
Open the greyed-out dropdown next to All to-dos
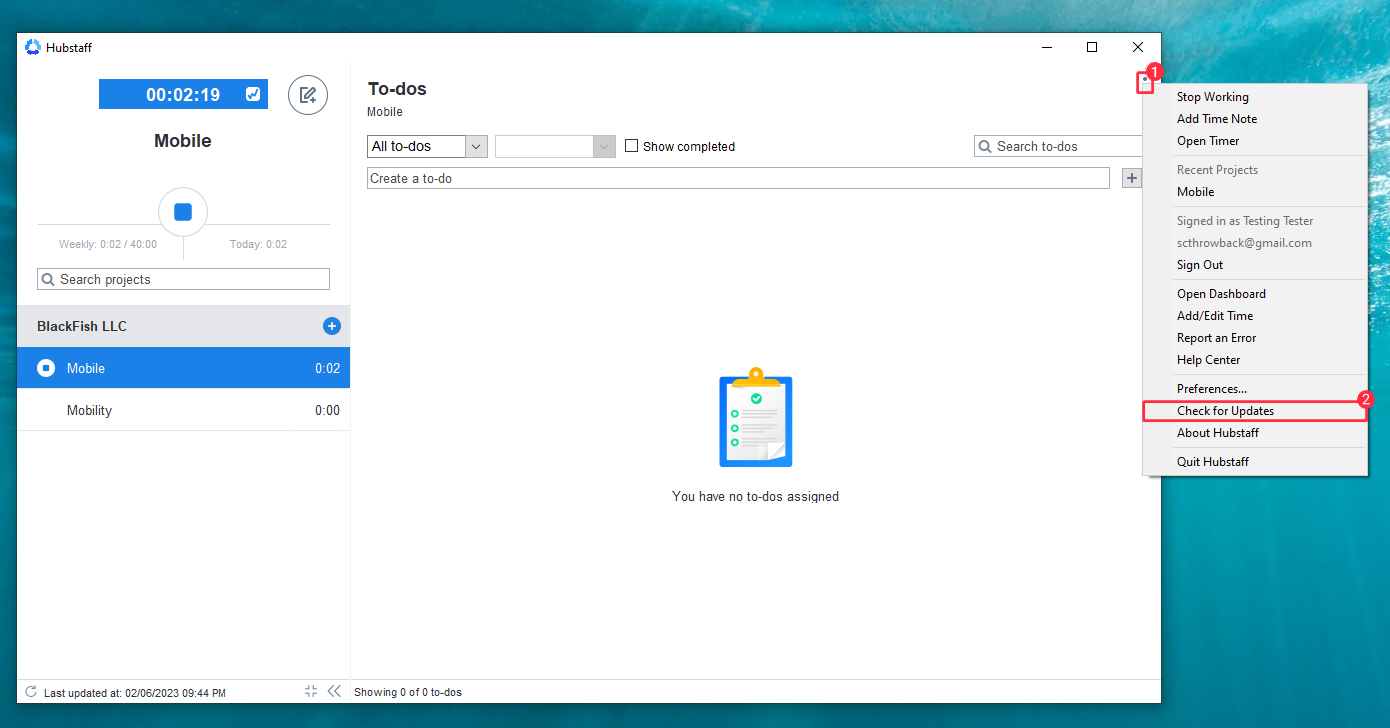555,146
